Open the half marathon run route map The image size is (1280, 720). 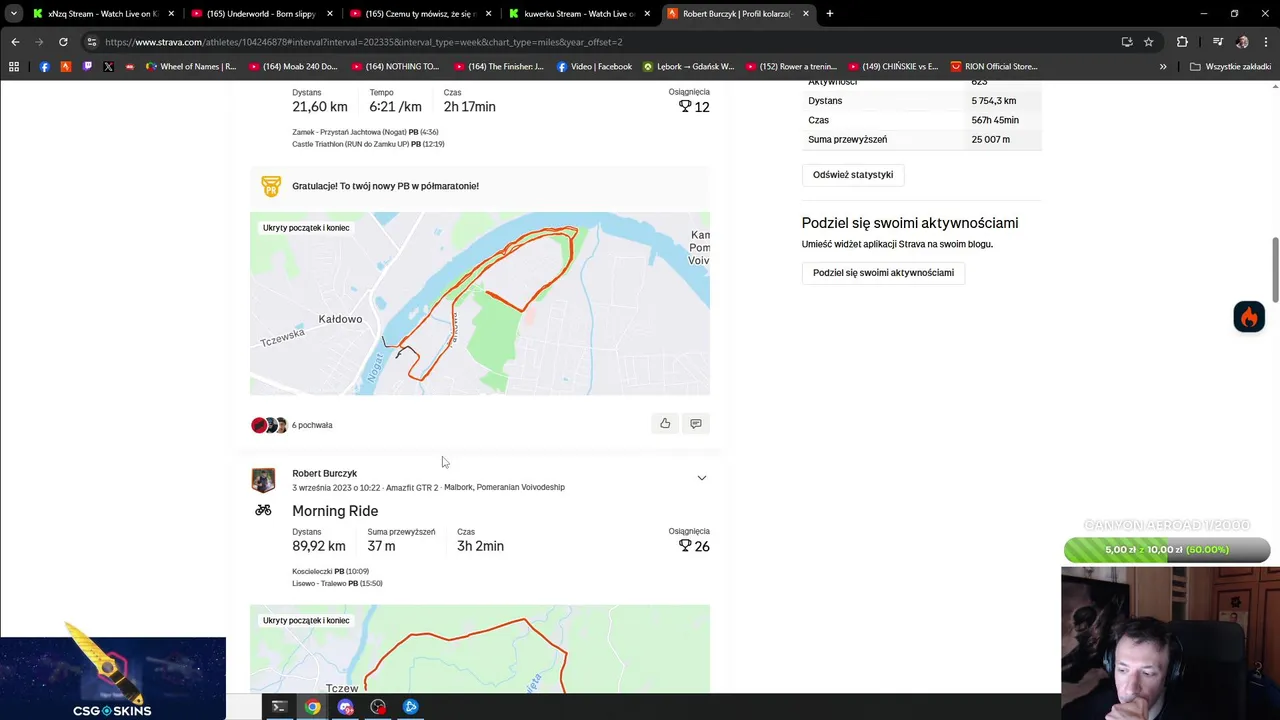pyautogui.click(x=480, y=303)
